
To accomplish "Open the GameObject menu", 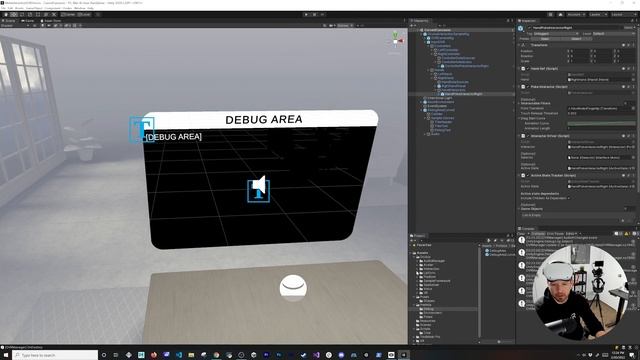I will (34, 8).
